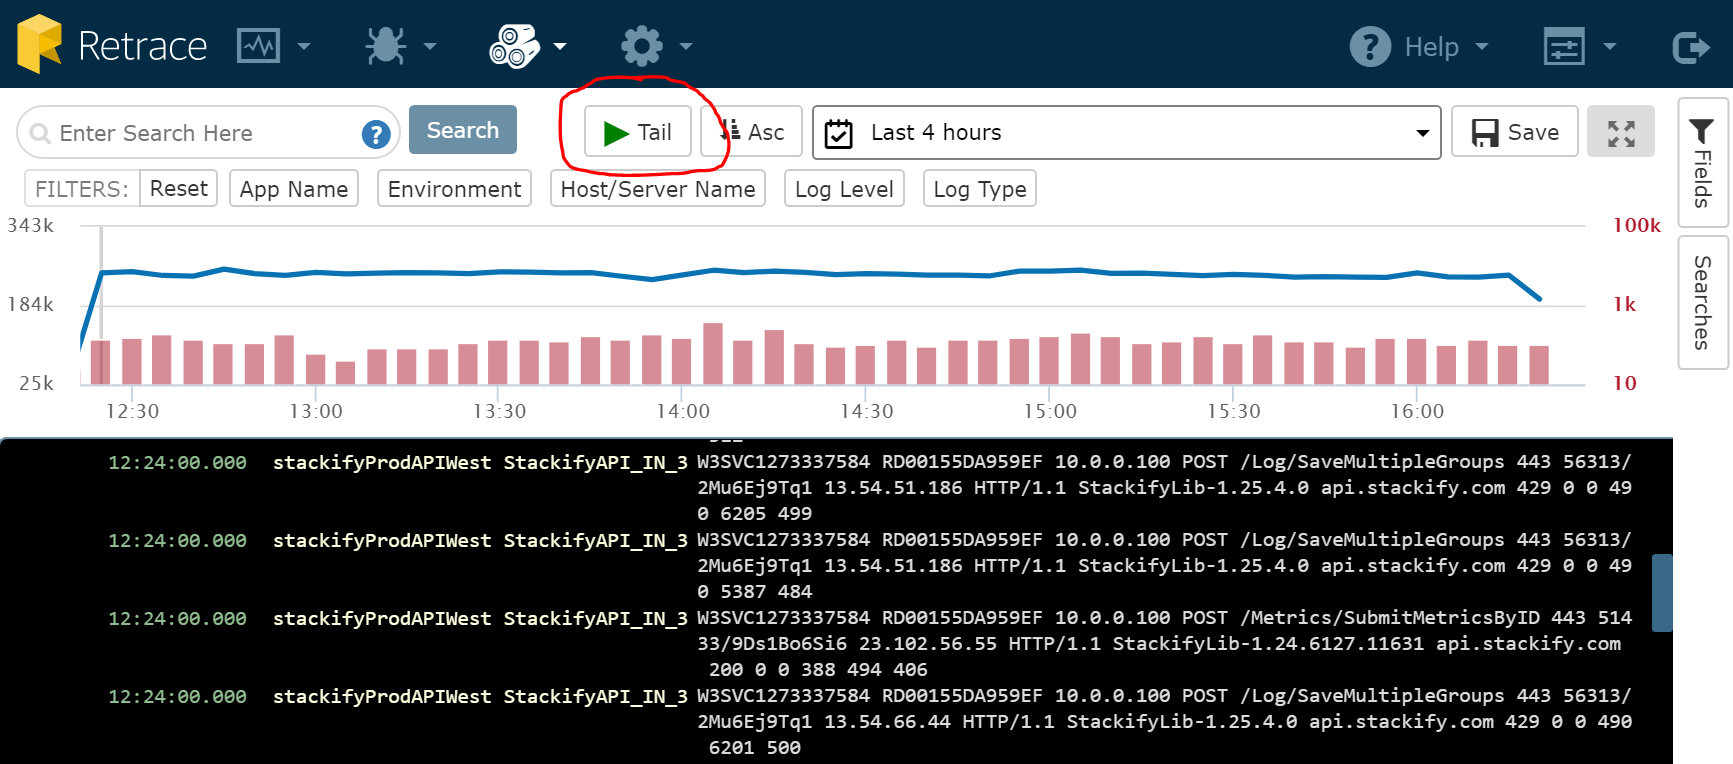Click the 100k right axis value
The image size is (1733, 764).
[1637, 225]
